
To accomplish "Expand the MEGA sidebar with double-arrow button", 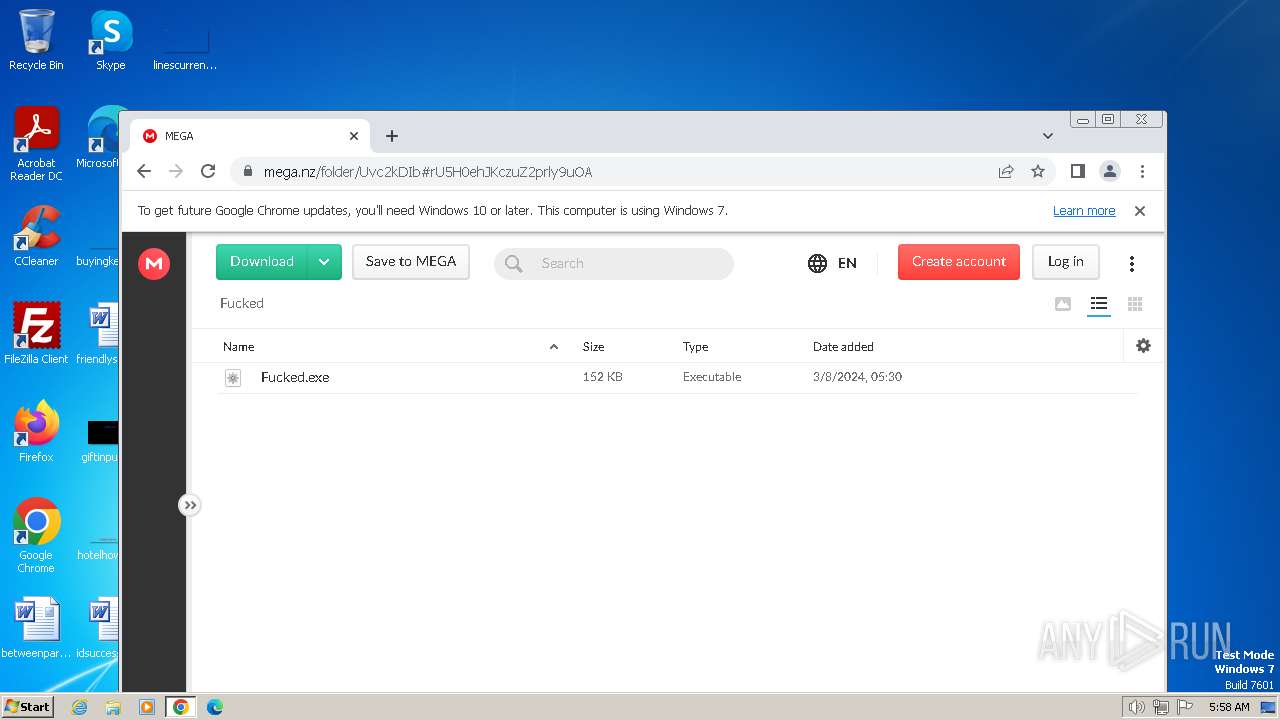I will click(x=190, y=505).
